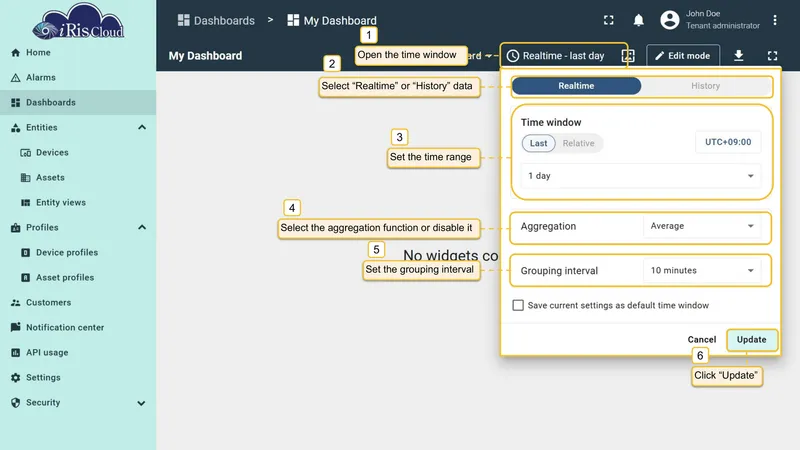800x450 pixels.
Task: Click the iRisCloud logo
Action: (x=78, y=21)
